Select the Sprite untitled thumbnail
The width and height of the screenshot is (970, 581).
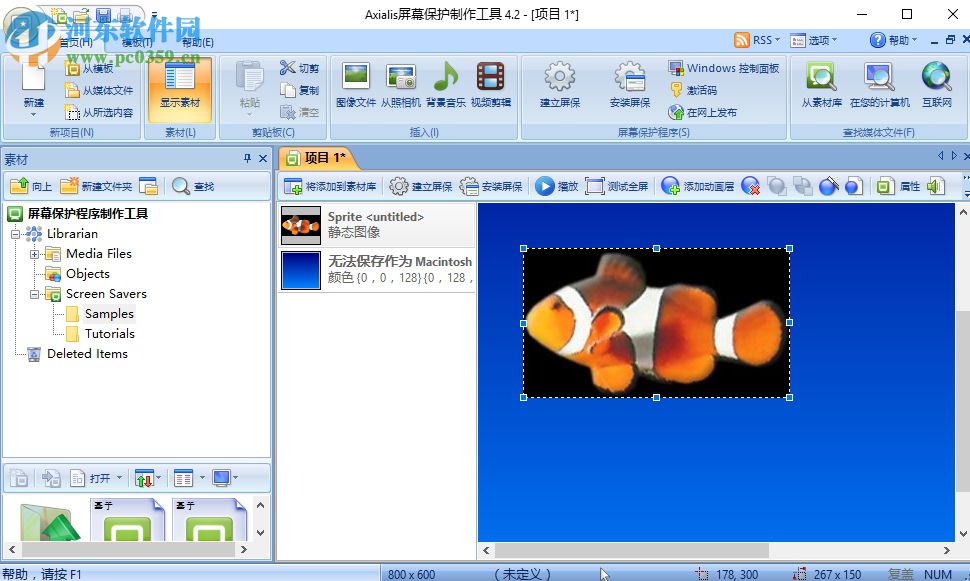tap(300, 224)
